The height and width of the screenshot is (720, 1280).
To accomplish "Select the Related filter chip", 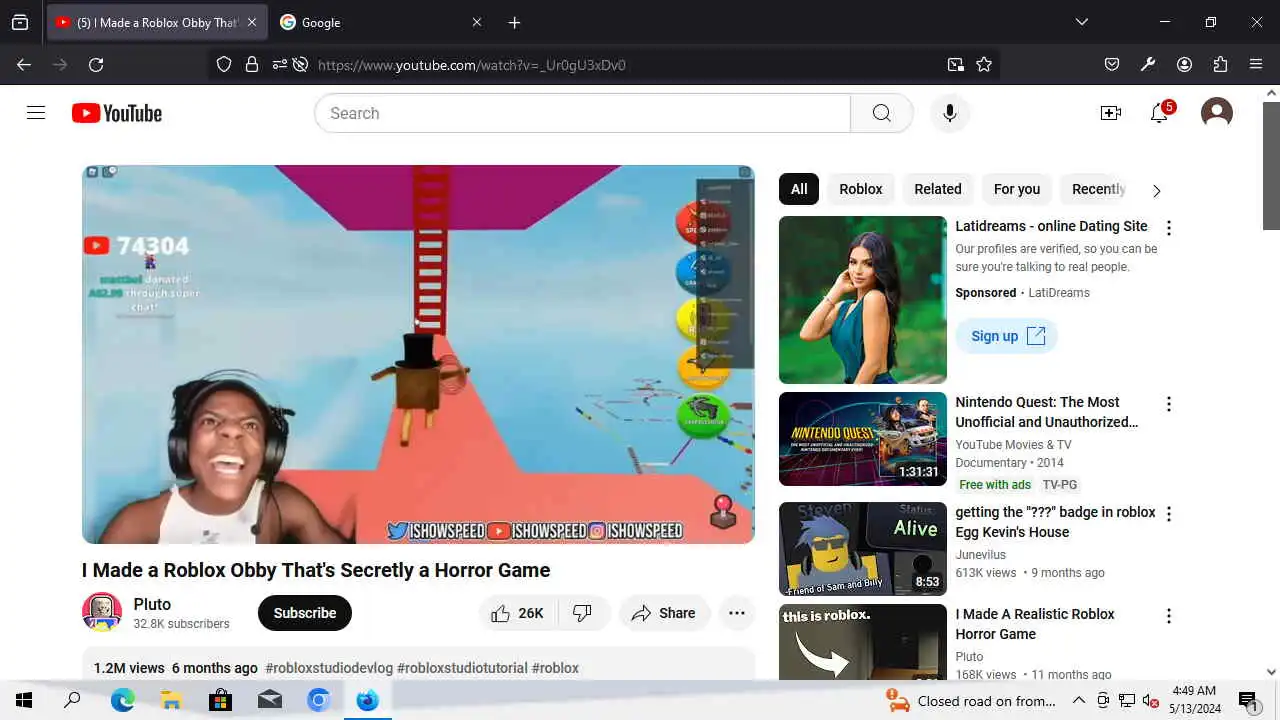I will point(938,189).
